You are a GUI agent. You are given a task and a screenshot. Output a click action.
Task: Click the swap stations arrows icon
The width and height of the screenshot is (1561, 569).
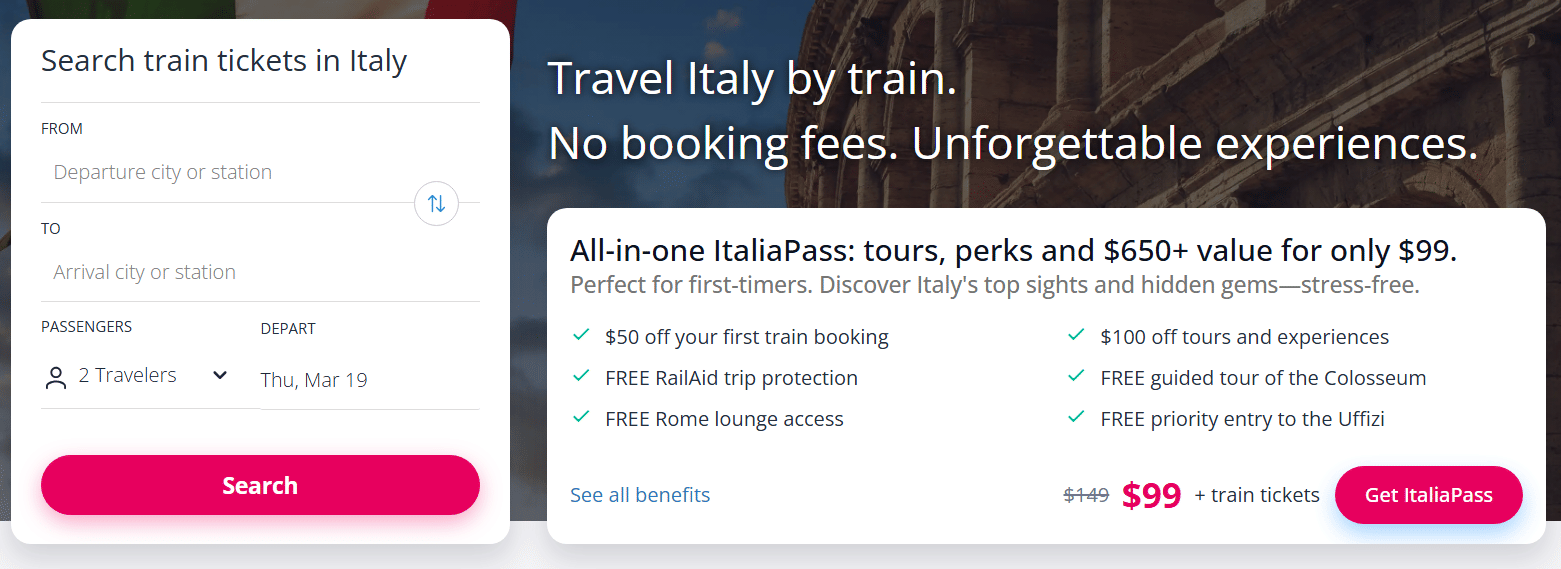coord(436,204)
